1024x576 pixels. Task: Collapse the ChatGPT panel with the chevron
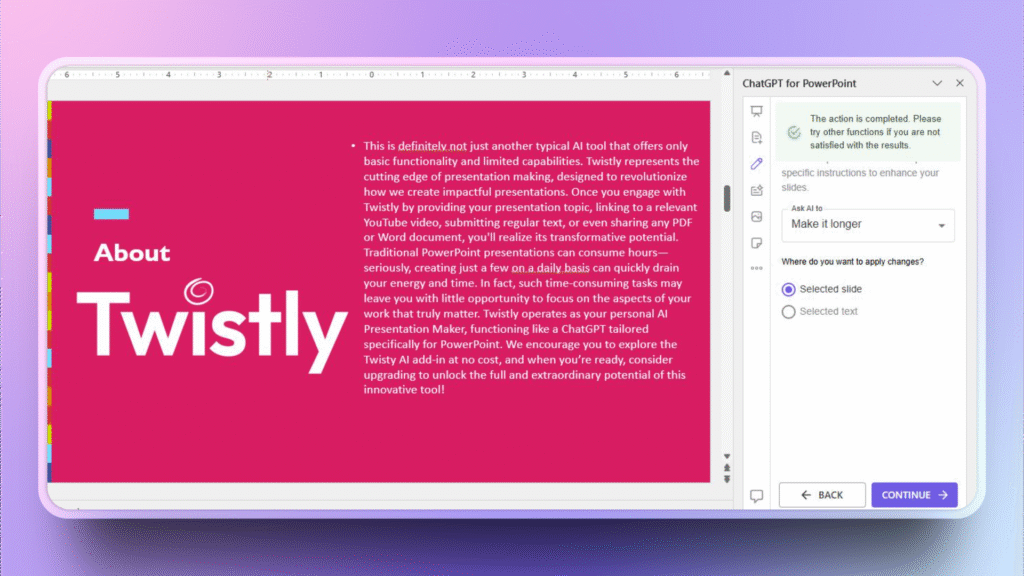[x=937, y=83]
